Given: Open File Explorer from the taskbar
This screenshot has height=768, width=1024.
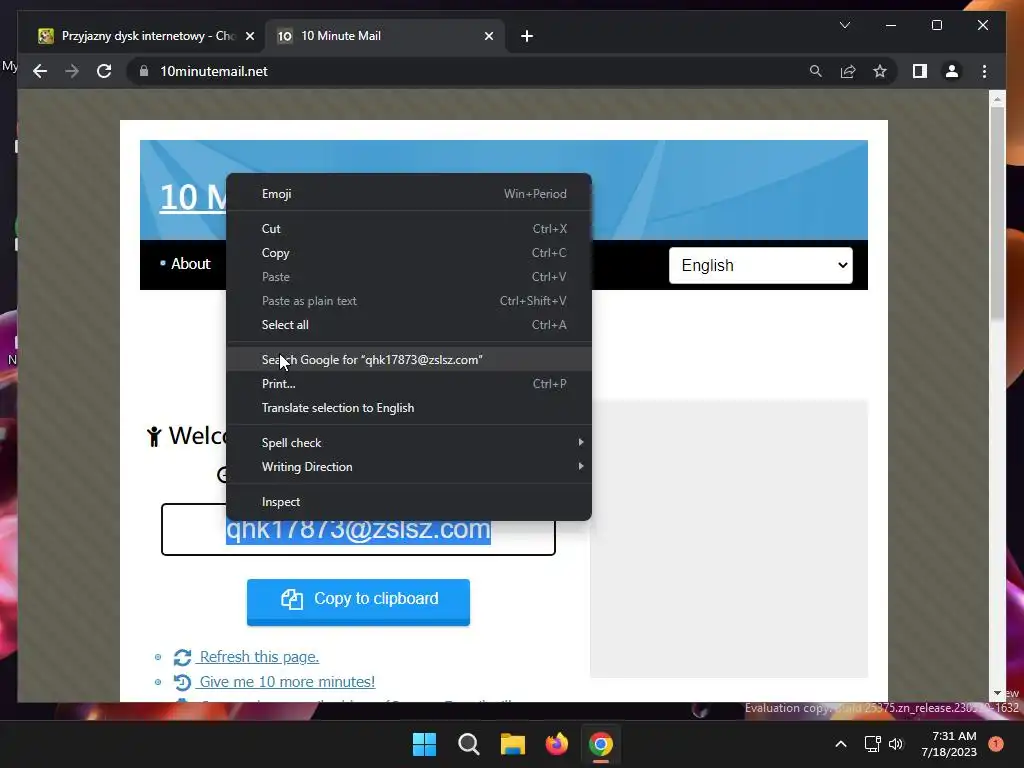Looking at the screenshot, I should [513, 744].
